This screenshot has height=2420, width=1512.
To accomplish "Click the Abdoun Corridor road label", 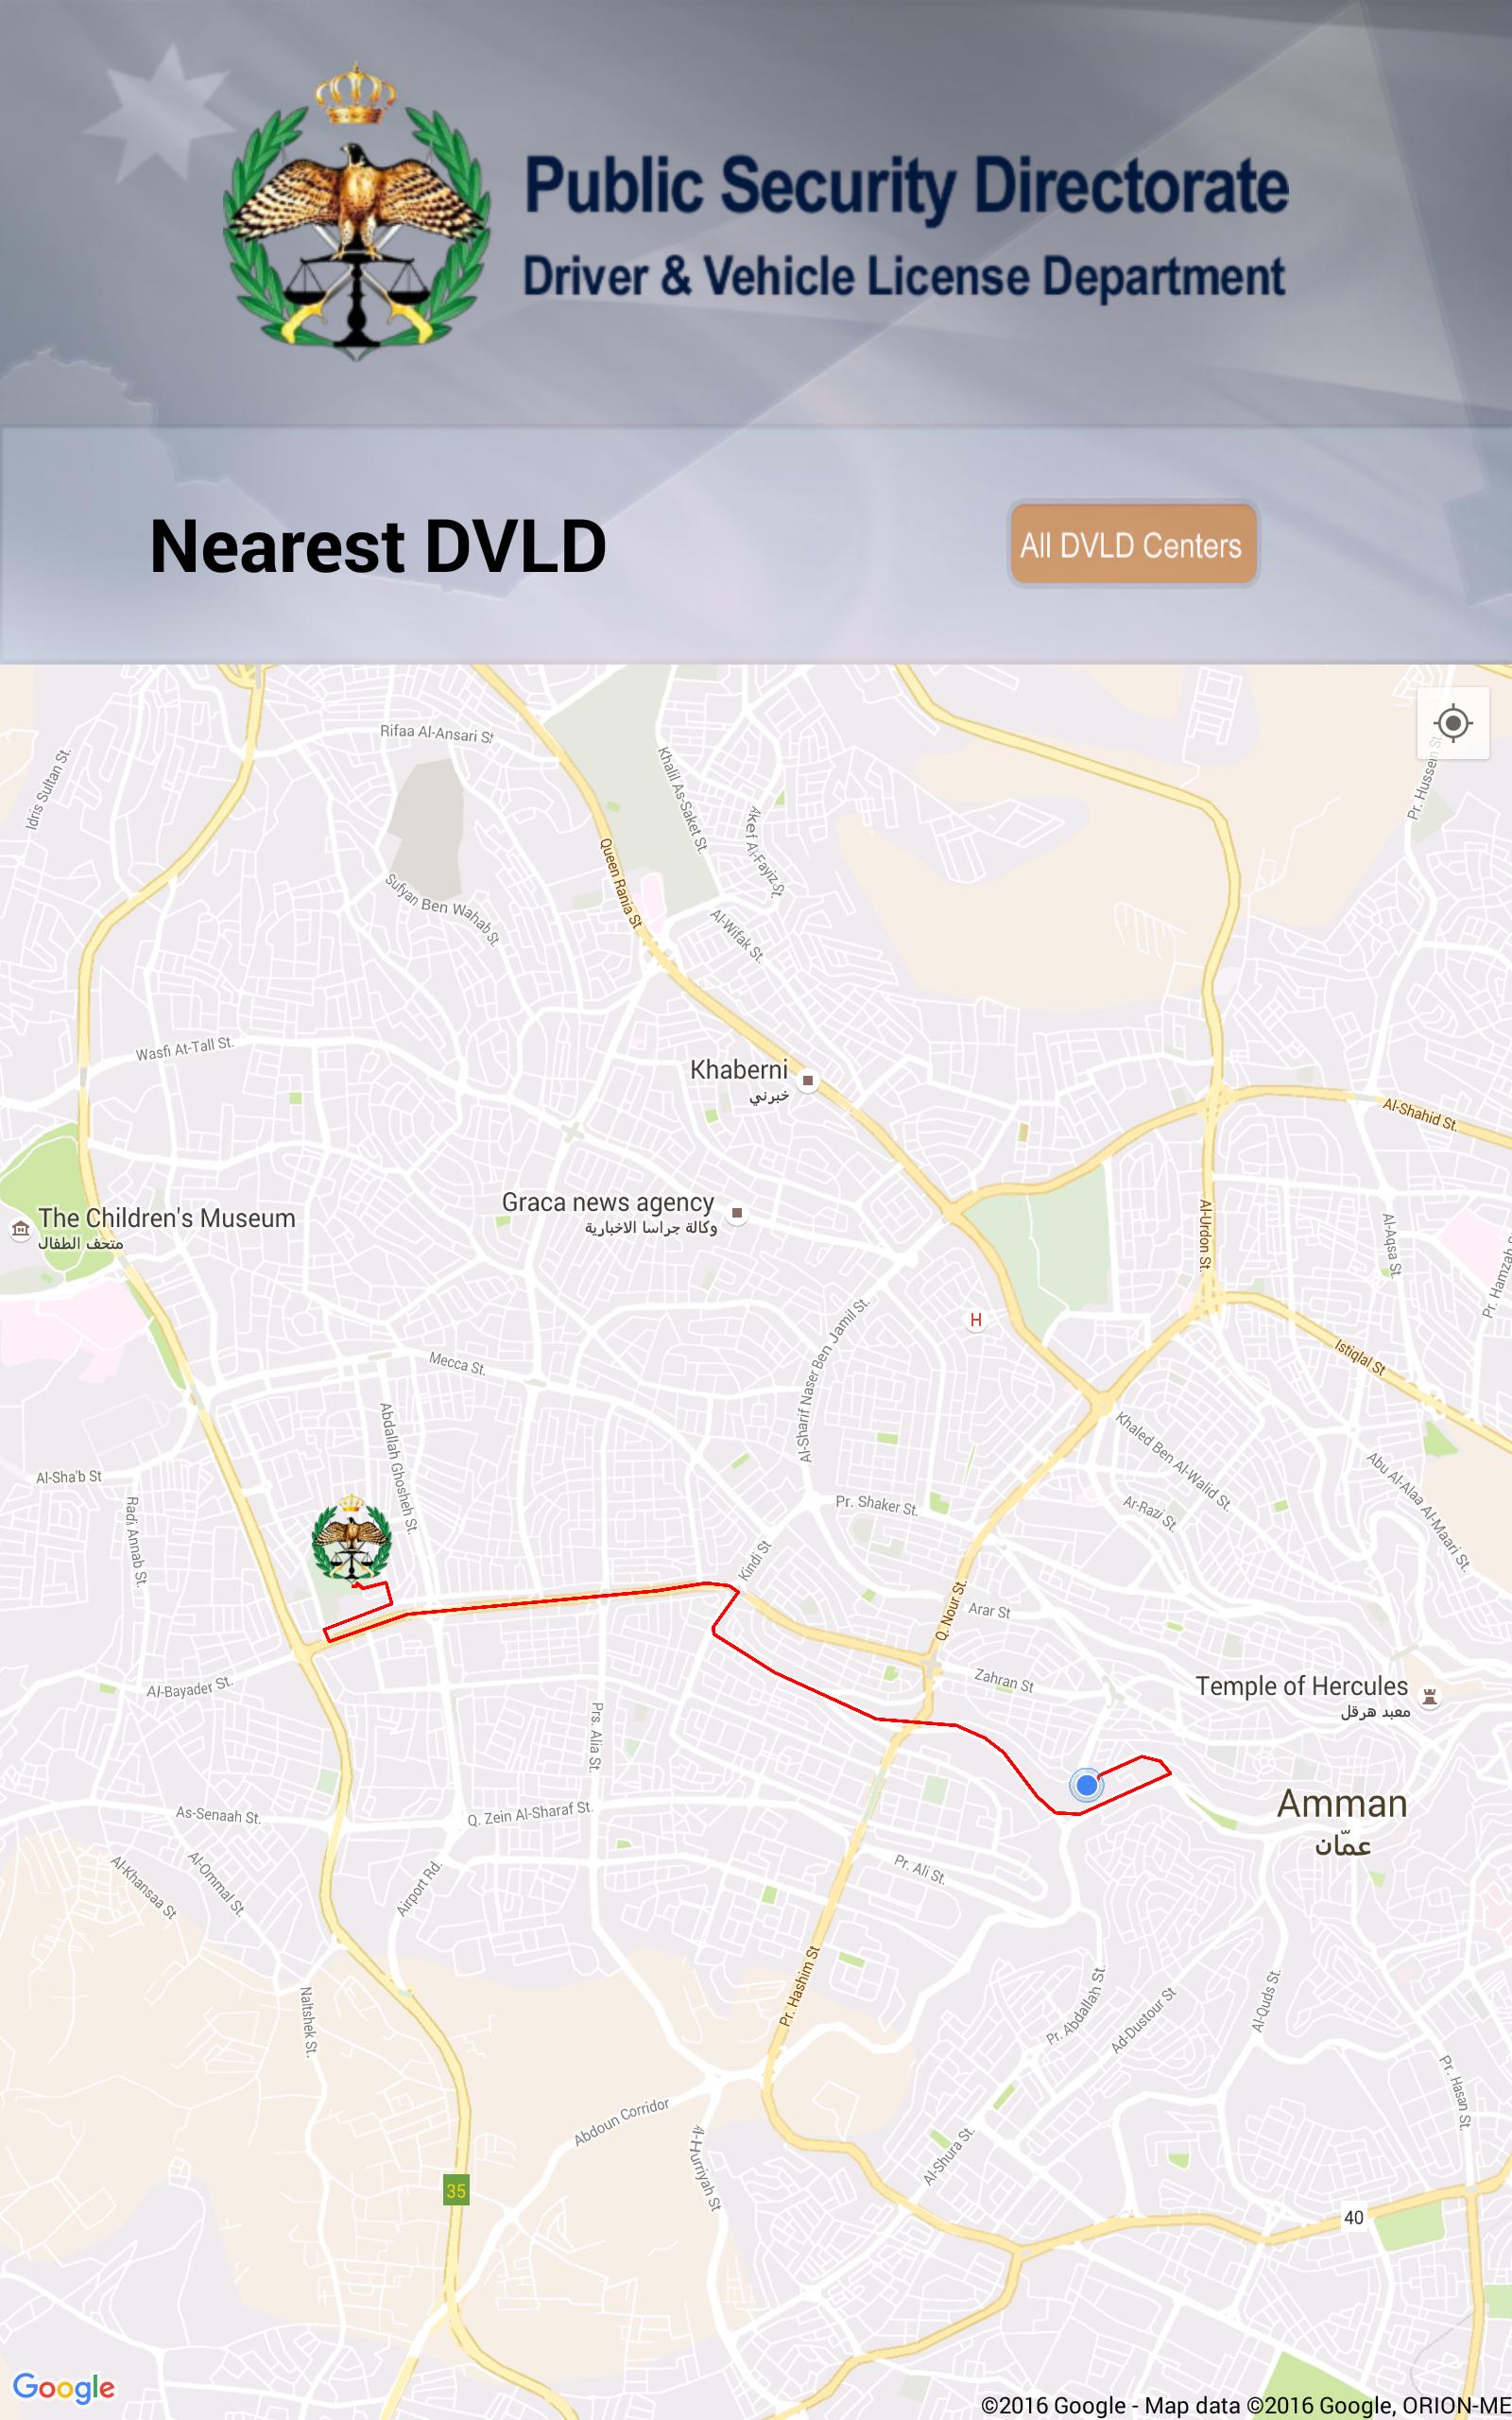I will pyautogui.click(x=621, y=2122).
